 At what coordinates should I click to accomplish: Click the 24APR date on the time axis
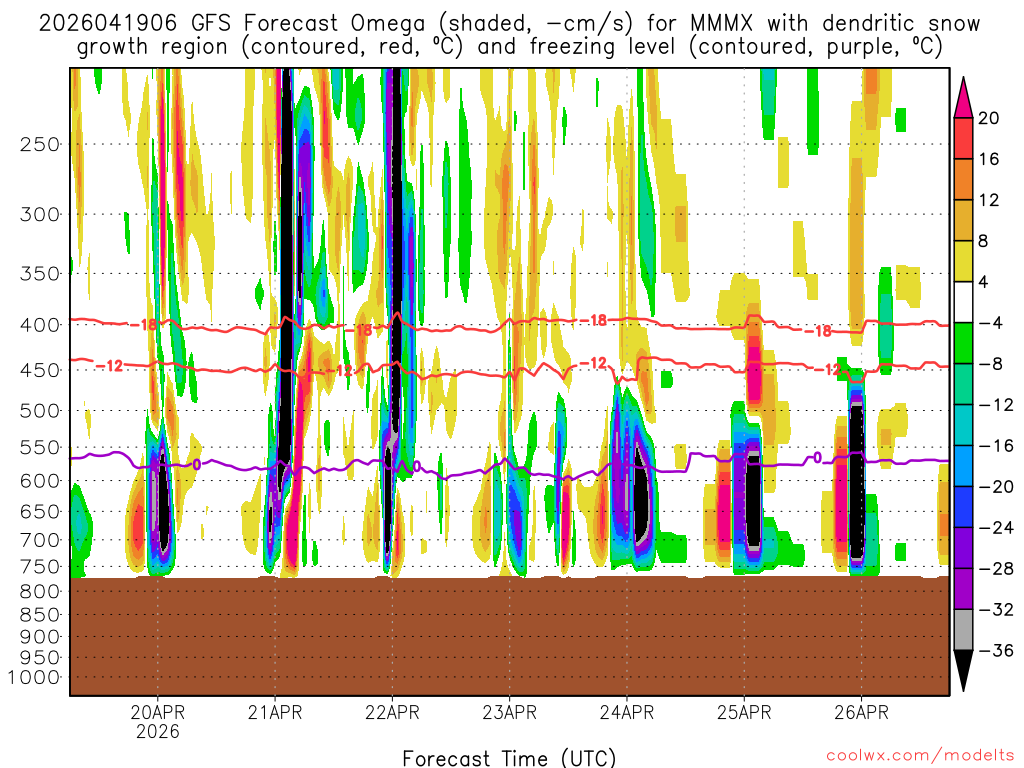click(x=627, y=713)
